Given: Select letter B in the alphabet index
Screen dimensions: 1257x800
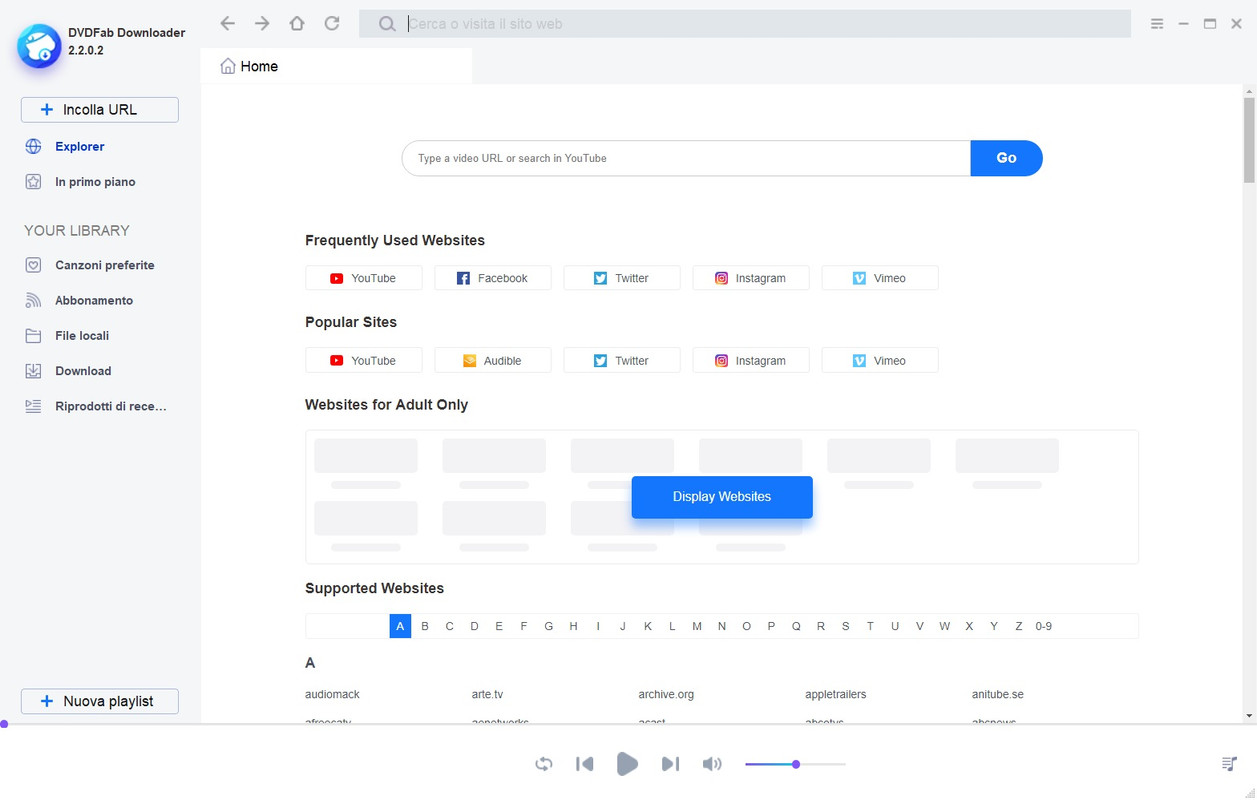Looking at the screenshot, I should [425, 626].
